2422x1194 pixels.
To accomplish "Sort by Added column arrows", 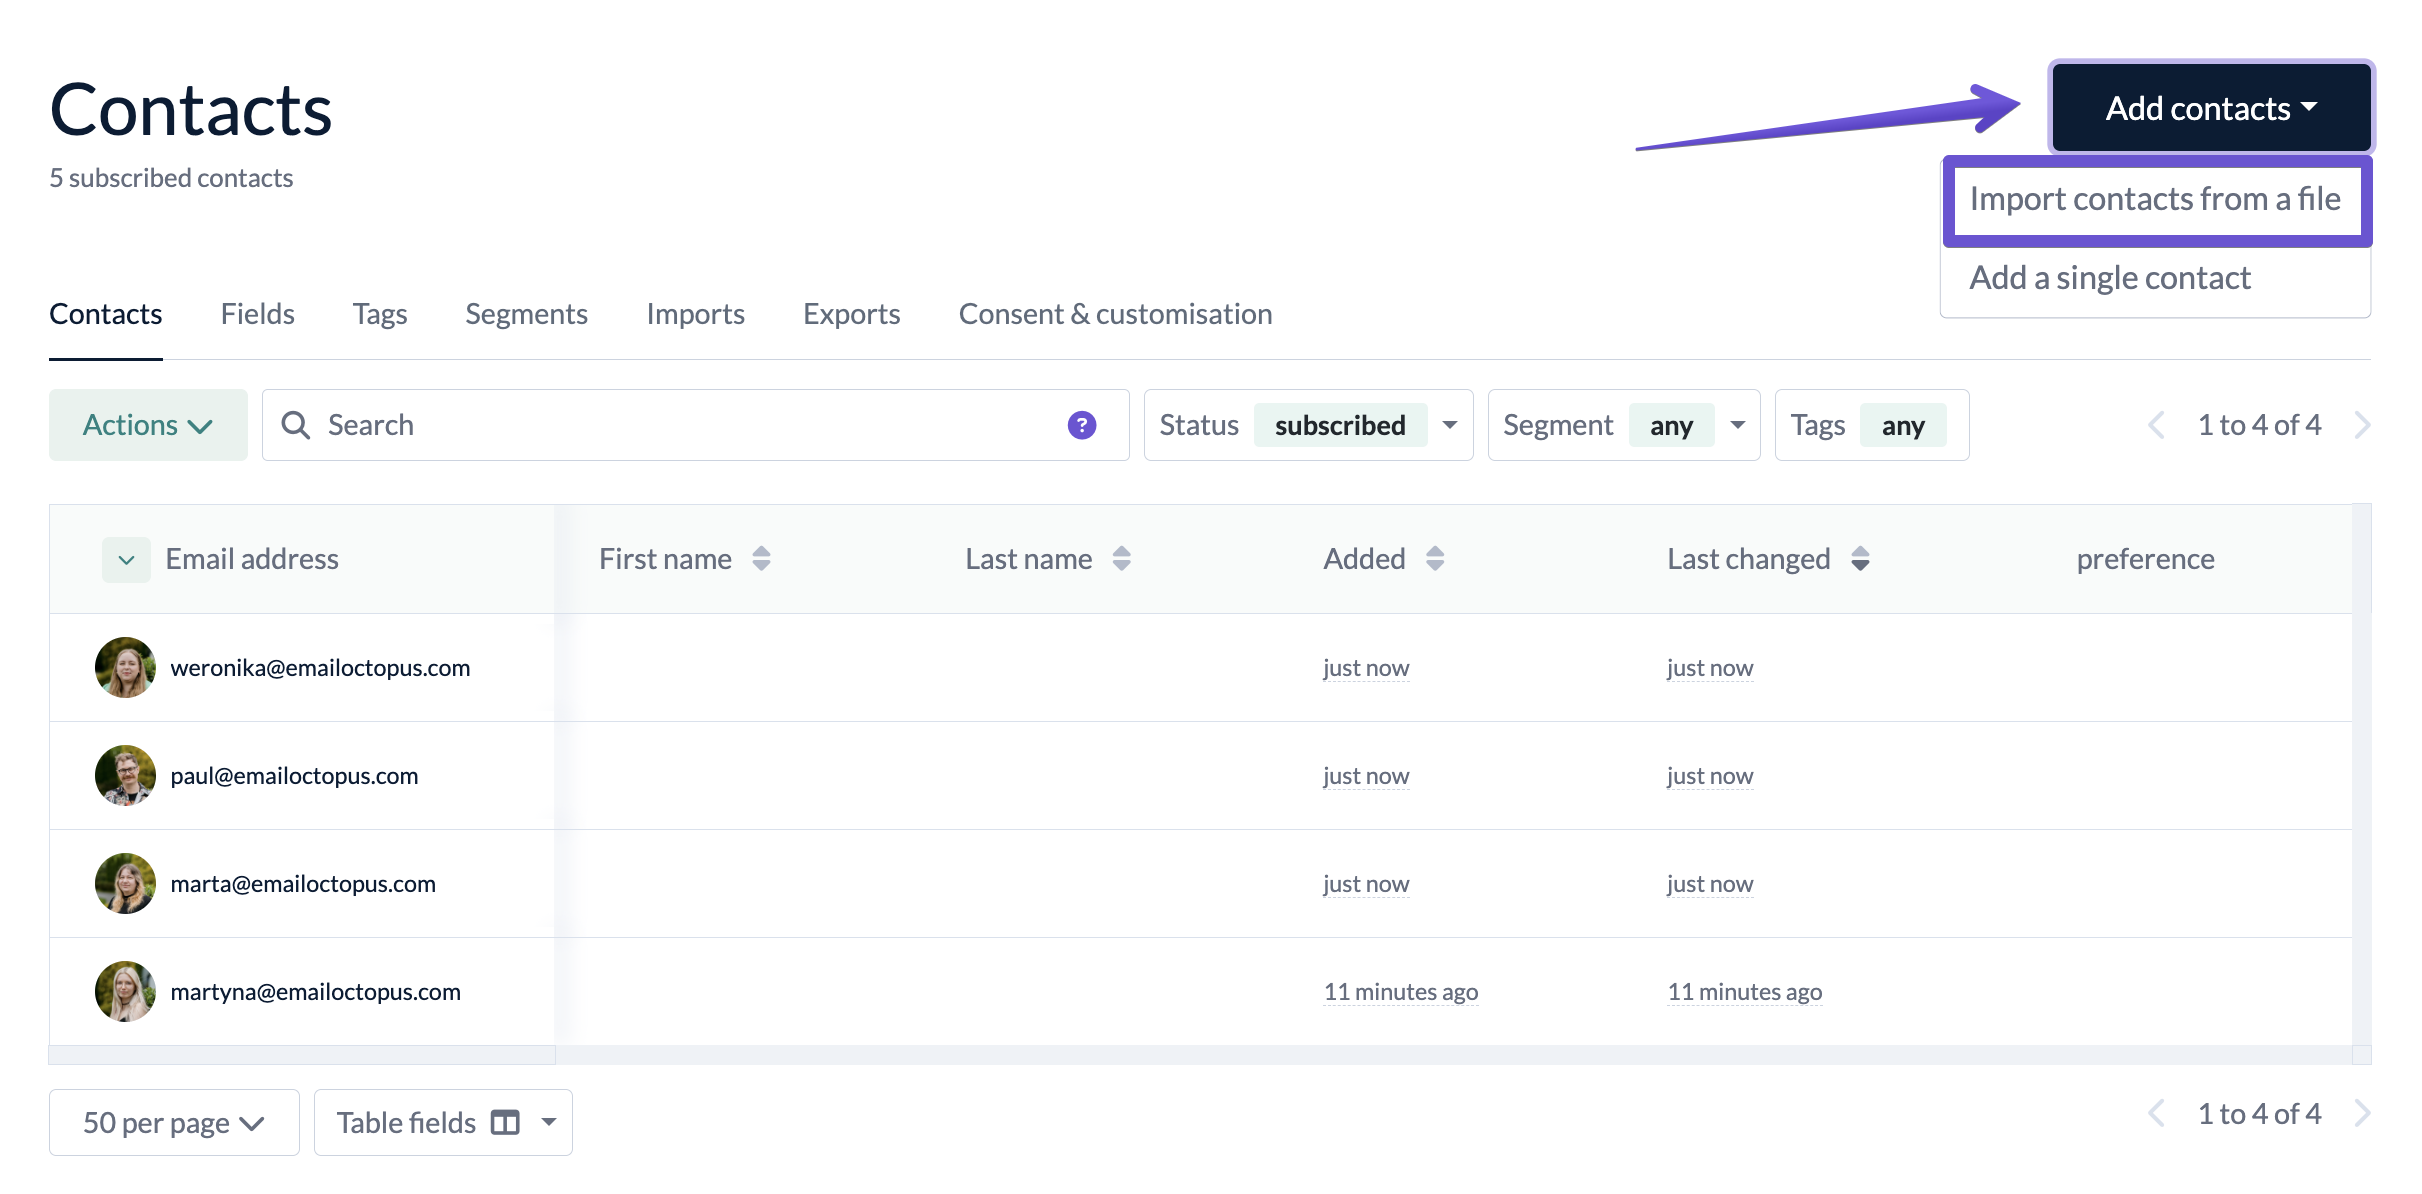I will [1435, 559].
